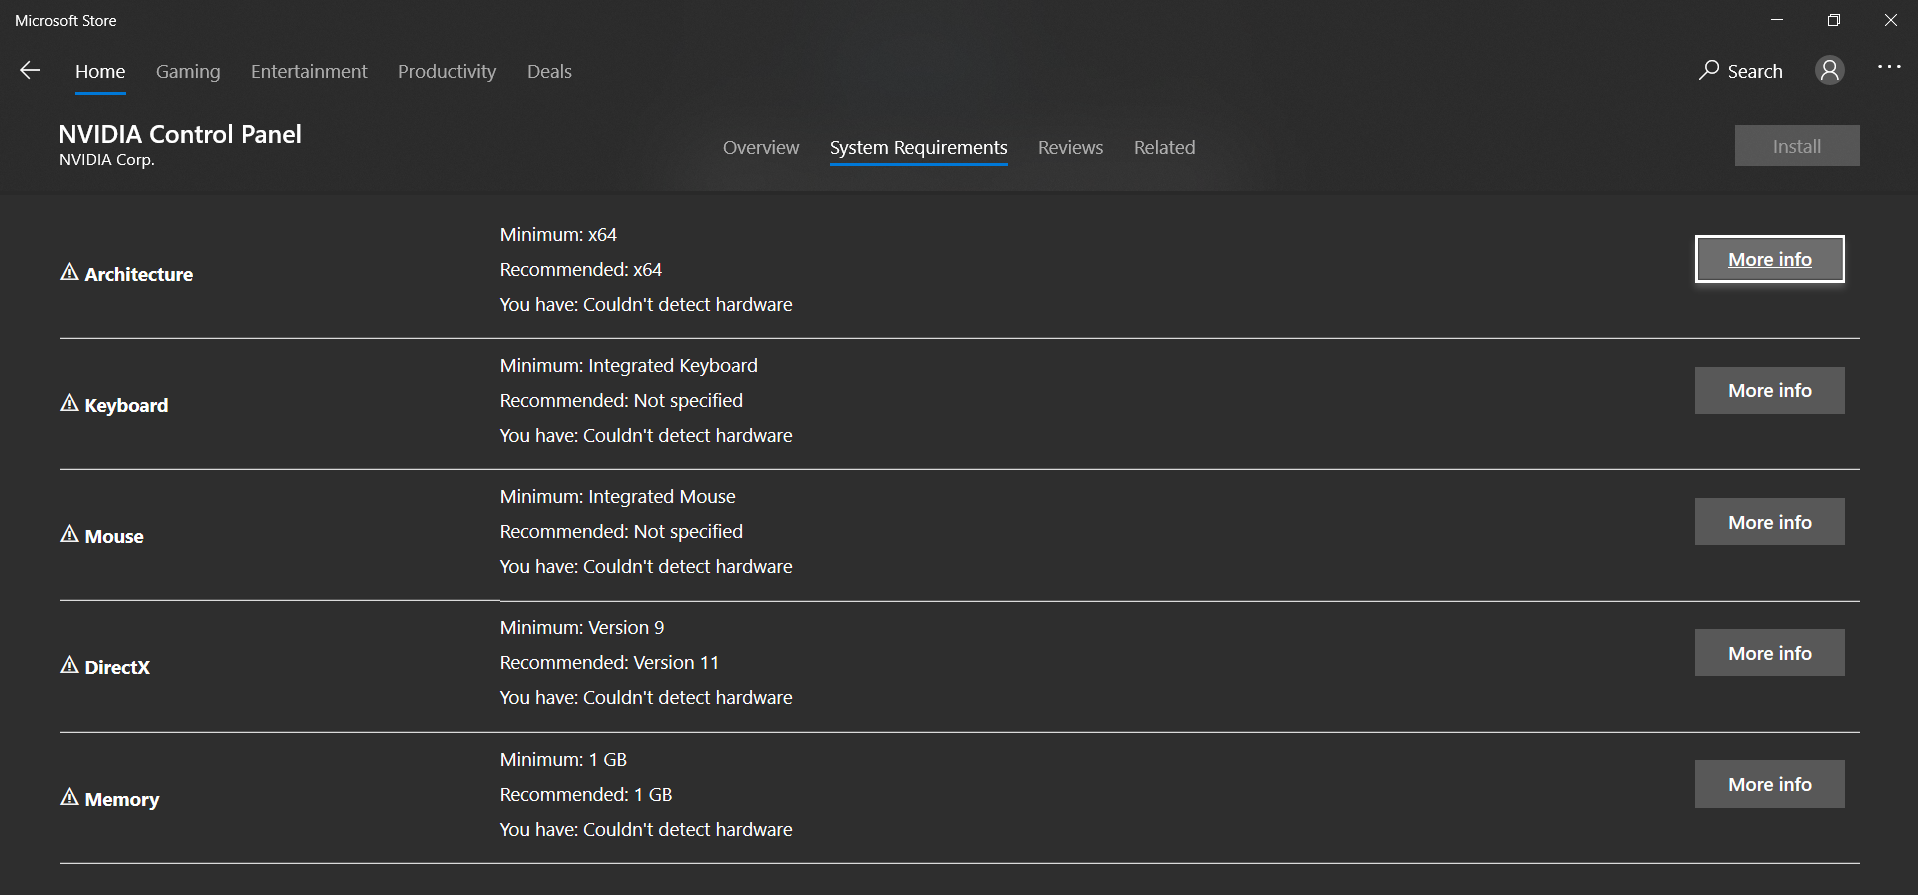Click the warning icon next to Architecture
1918x895 pixels.
pos(69,272)
